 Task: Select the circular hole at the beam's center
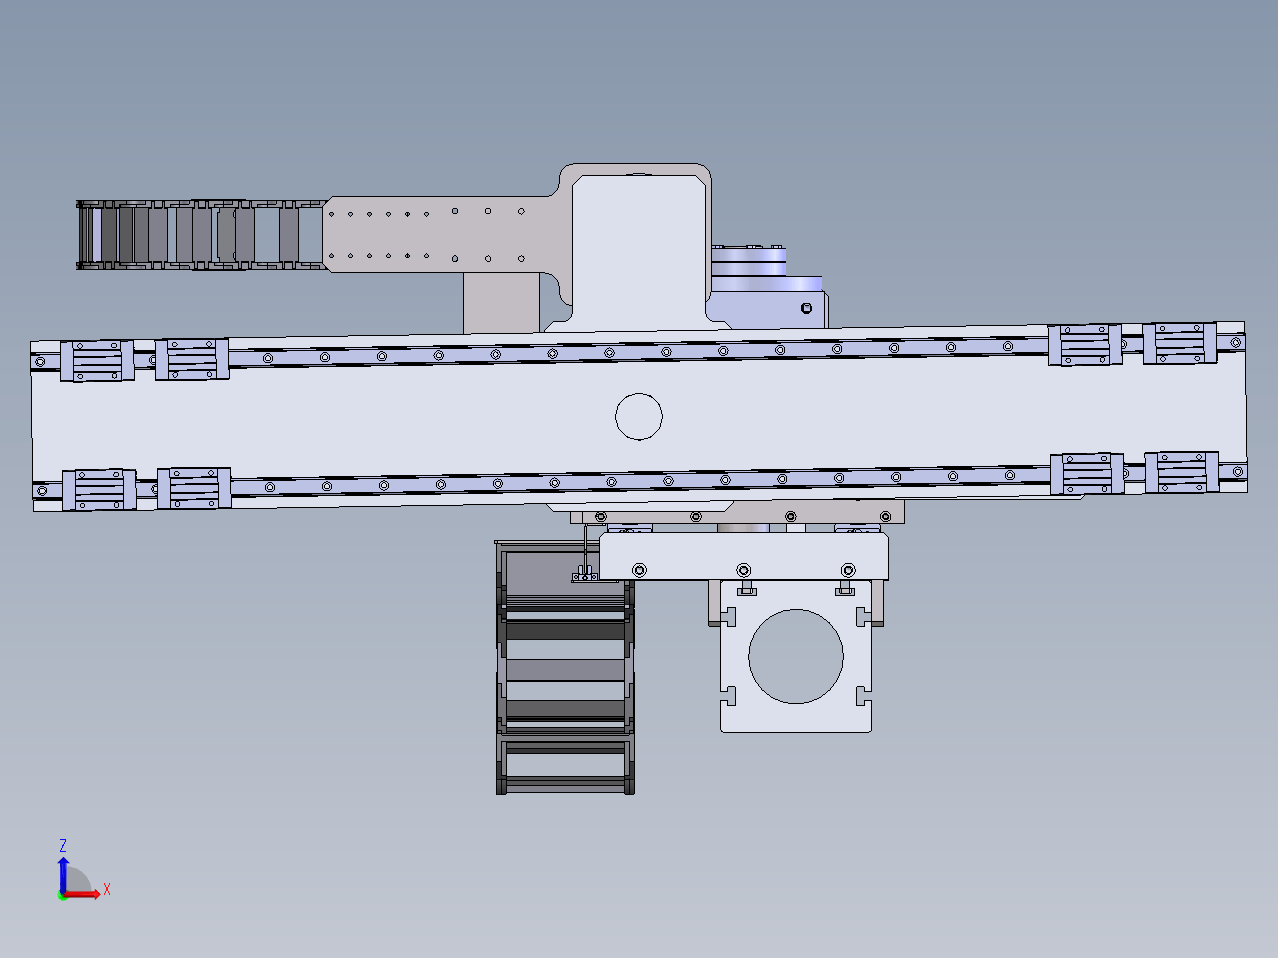[638, 416]
